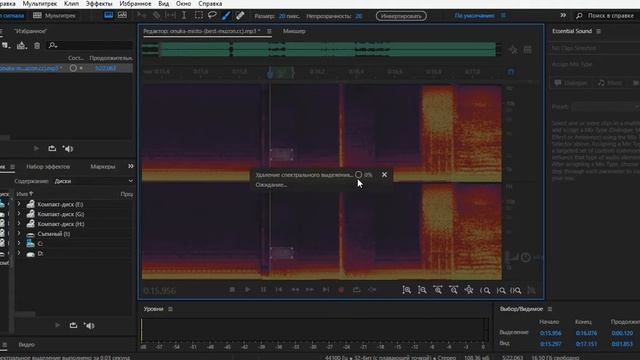Toggle Auto-play in Media Browser

click(x=89, y=325)
